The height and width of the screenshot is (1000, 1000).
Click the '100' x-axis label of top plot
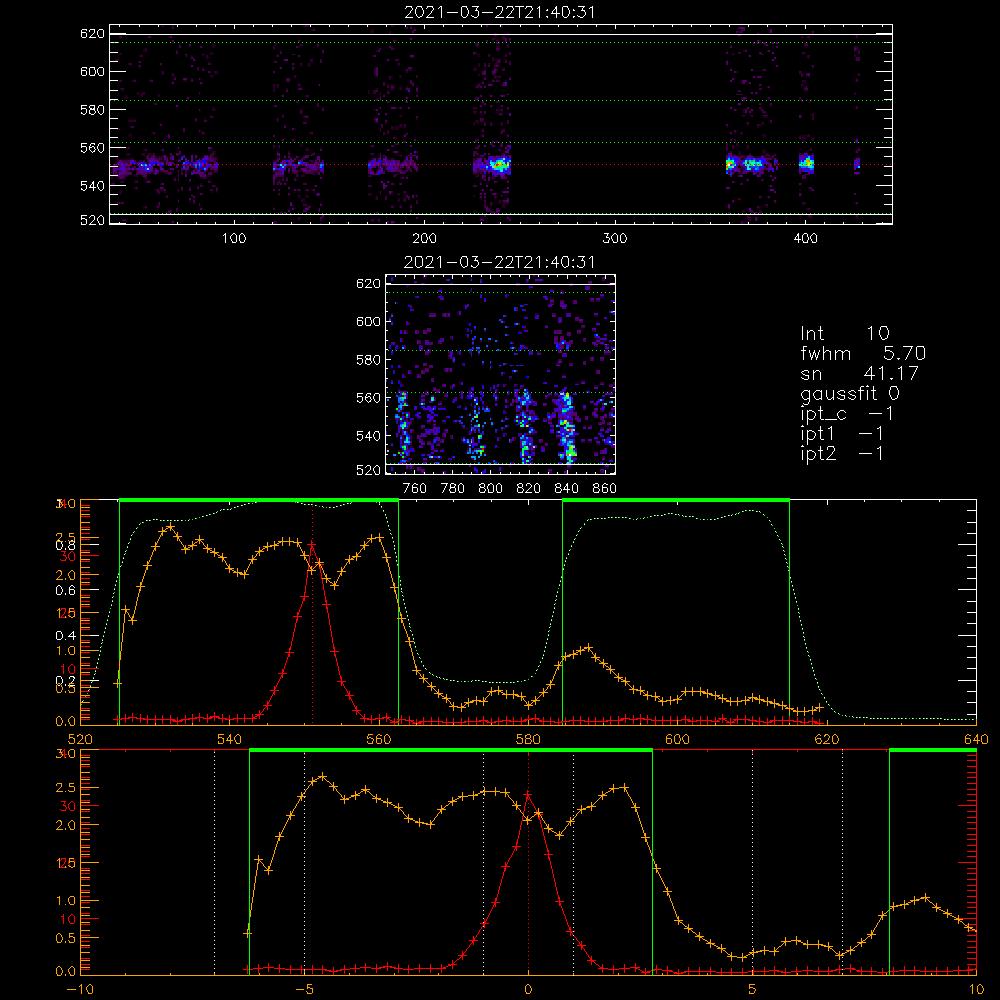click(233, 239)
